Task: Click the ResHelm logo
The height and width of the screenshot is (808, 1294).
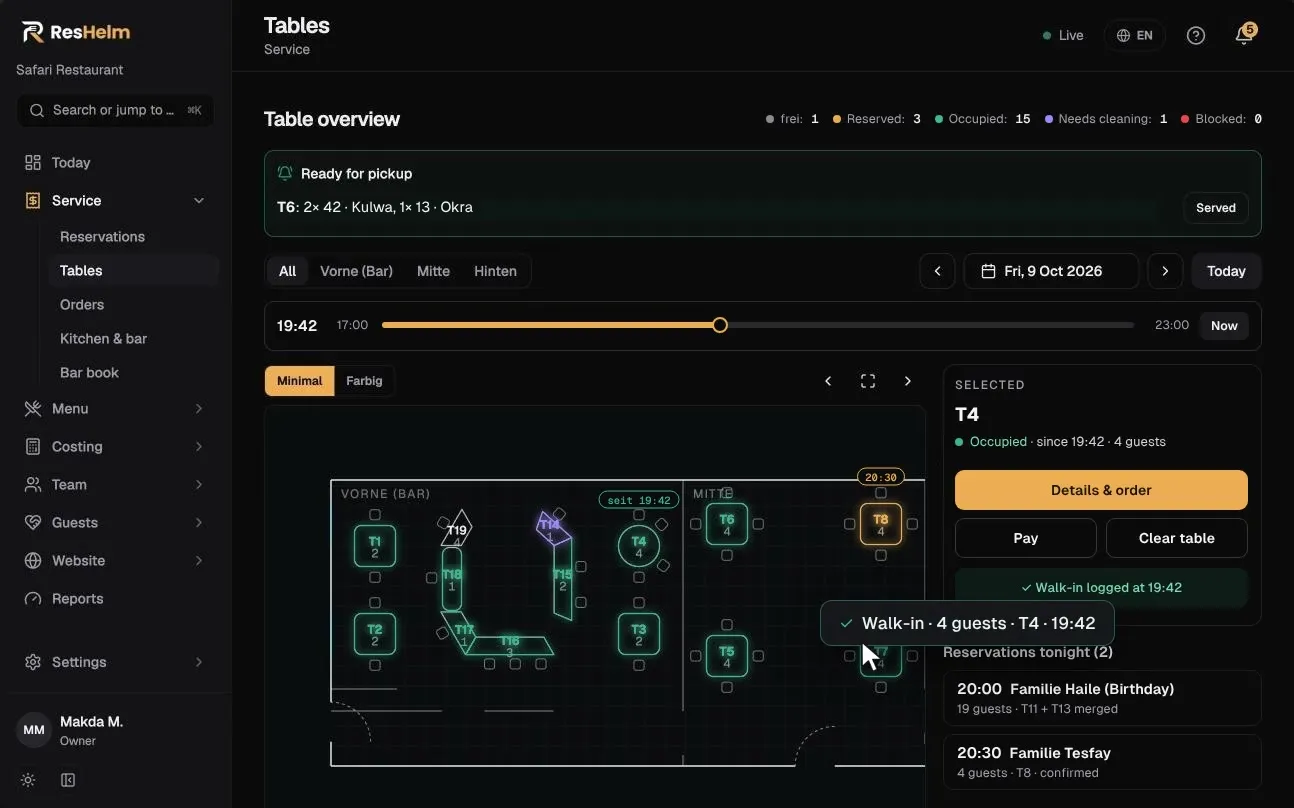Action: point(76,32)
